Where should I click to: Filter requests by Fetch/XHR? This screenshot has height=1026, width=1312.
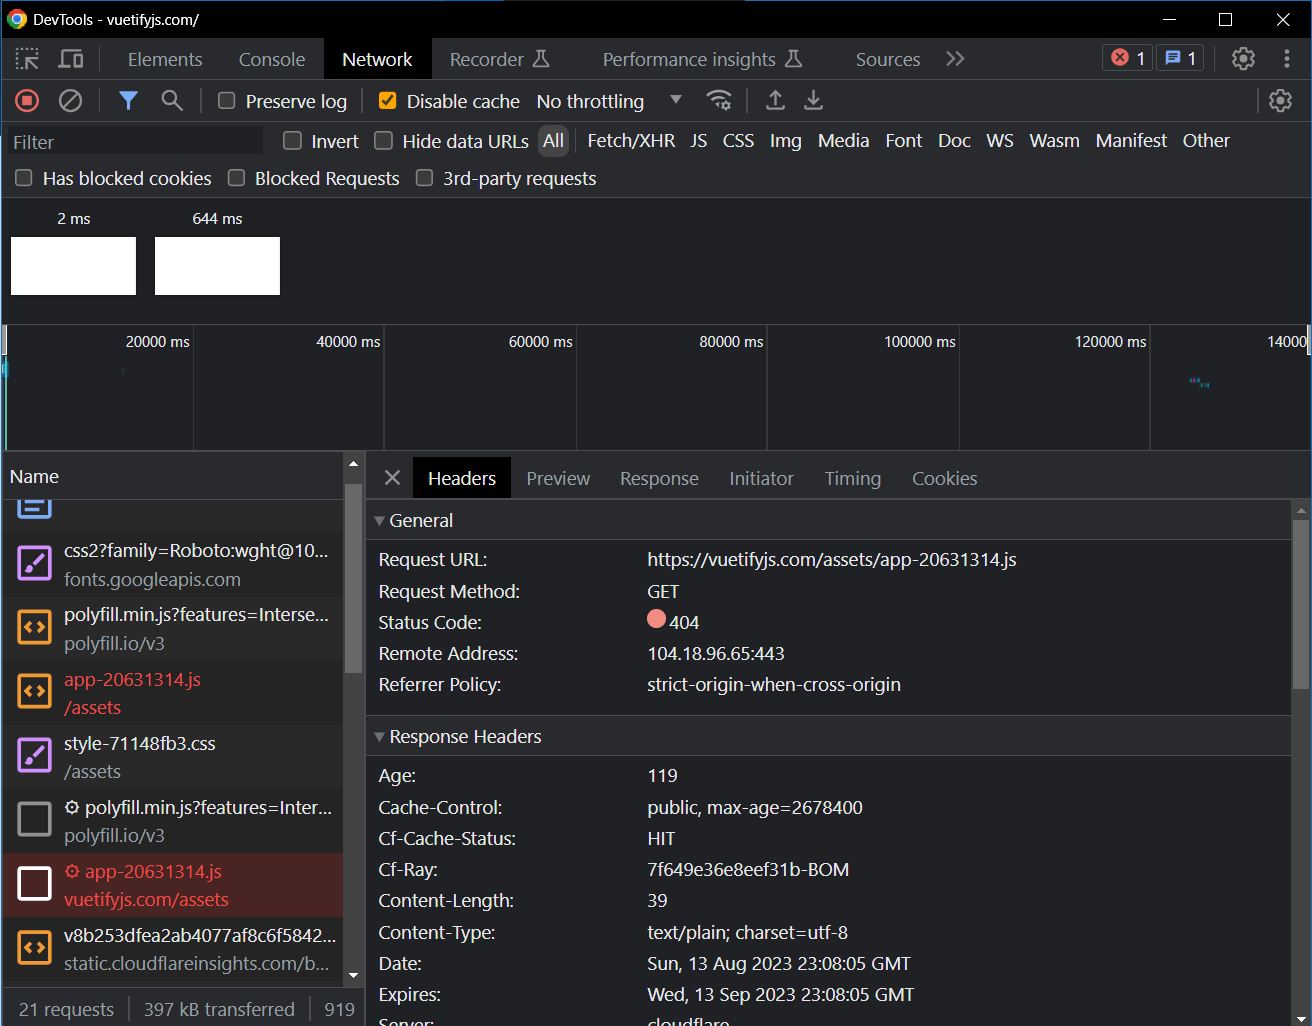pyautogui.click(x=631, y=141)
